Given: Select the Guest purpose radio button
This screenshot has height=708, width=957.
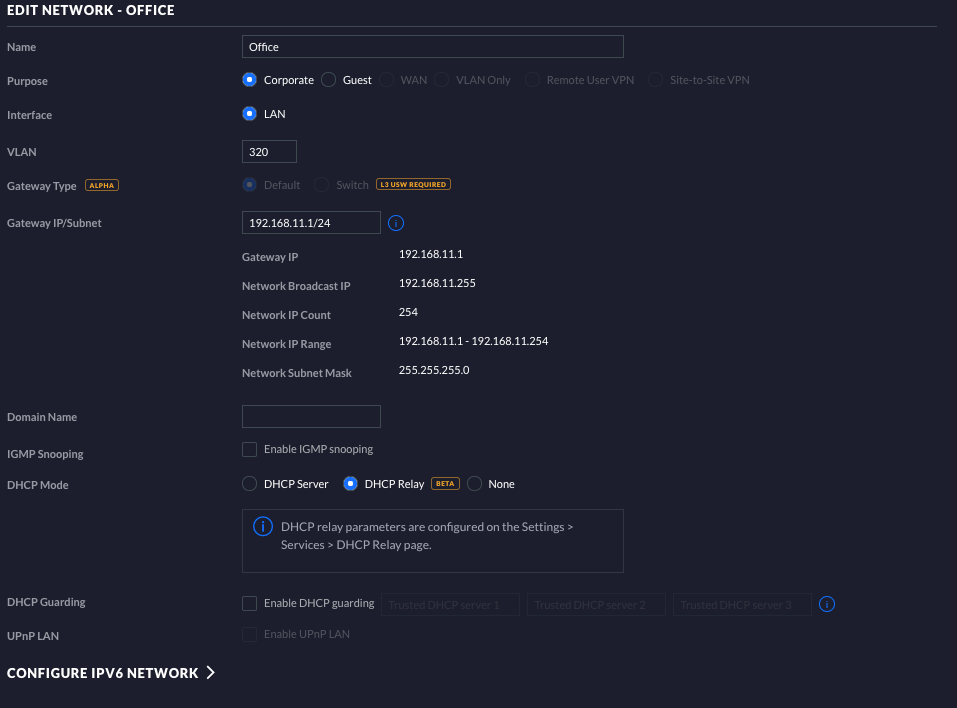Looking at the screenshot, I should (329, 80).
